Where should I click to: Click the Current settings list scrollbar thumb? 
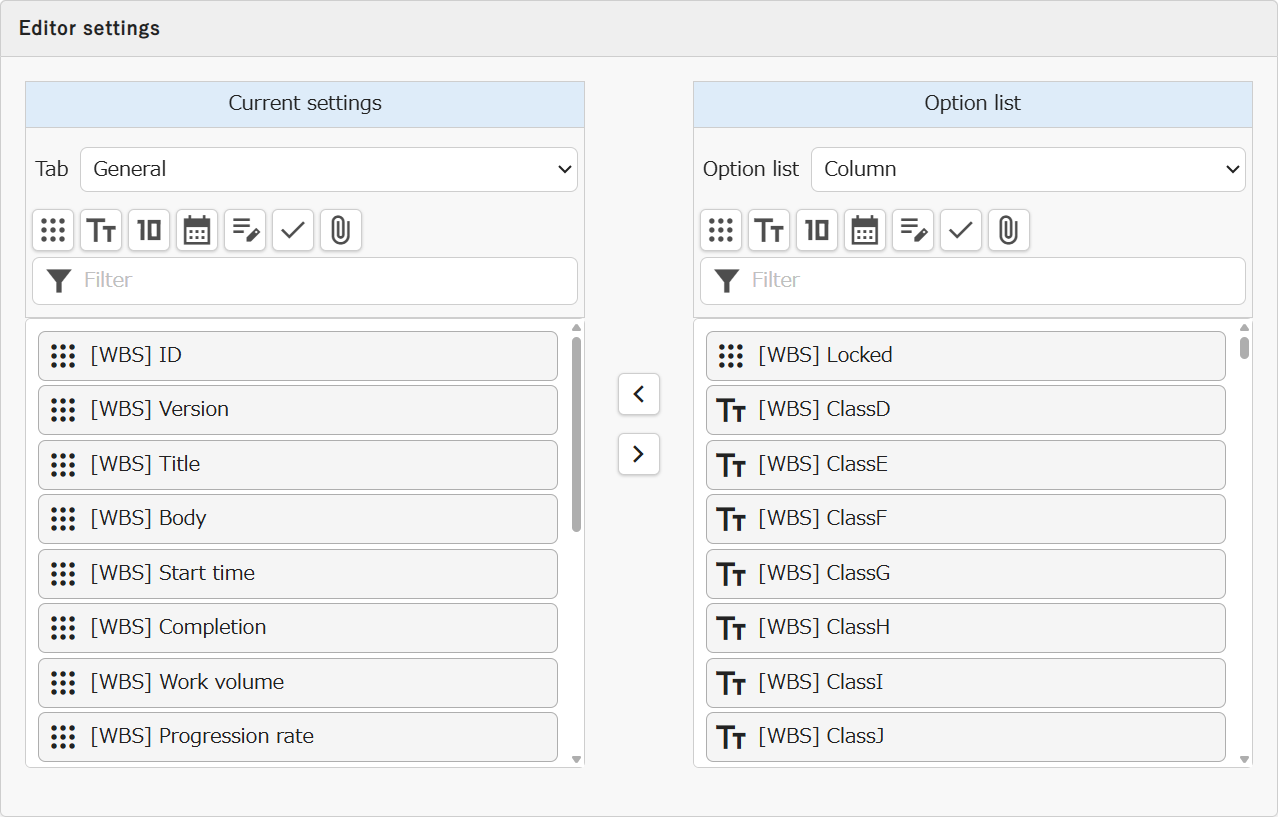pos(576,434)
